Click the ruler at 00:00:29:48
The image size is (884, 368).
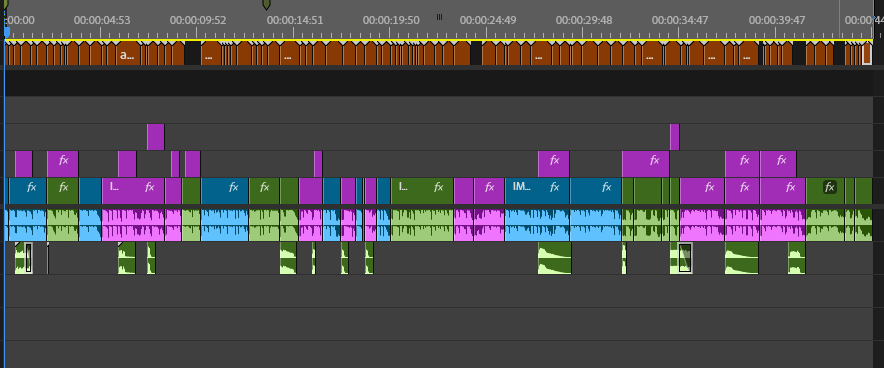point(584,20)
